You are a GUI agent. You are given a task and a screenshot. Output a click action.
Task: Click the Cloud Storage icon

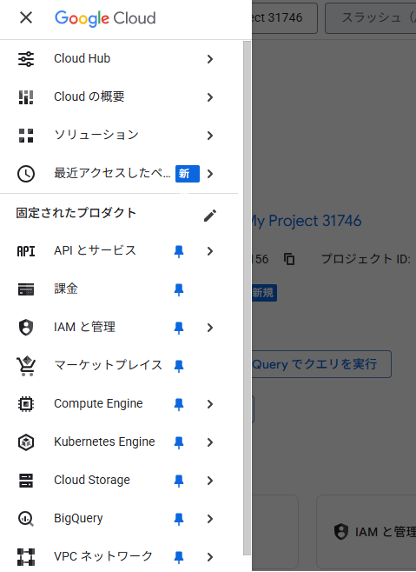pos(26,480)
